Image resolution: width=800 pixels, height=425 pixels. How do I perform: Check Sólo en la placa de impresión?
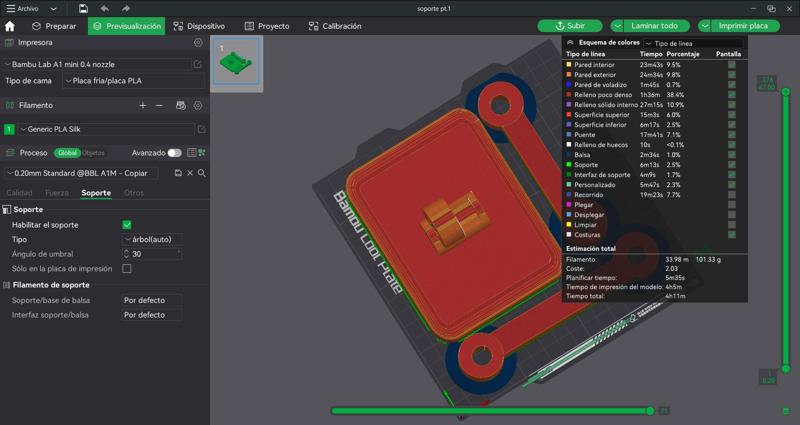(x=127, y=269)
